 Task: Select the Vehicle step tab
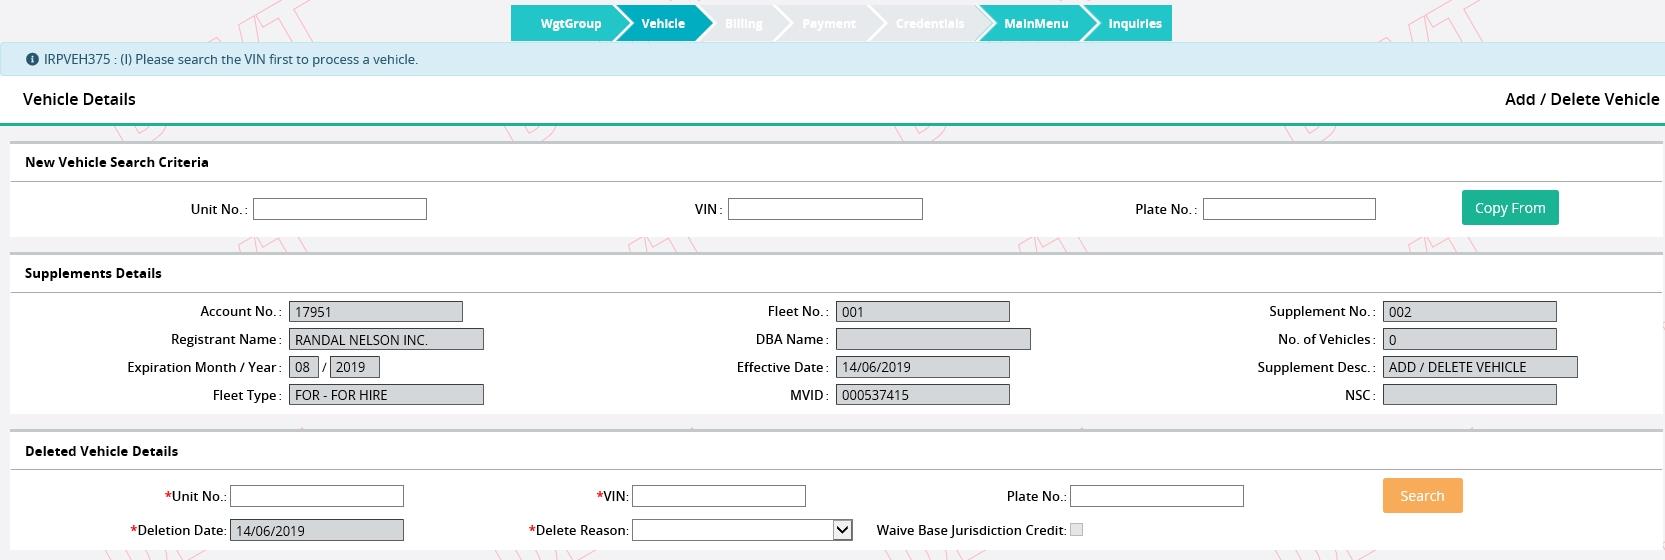663,23
